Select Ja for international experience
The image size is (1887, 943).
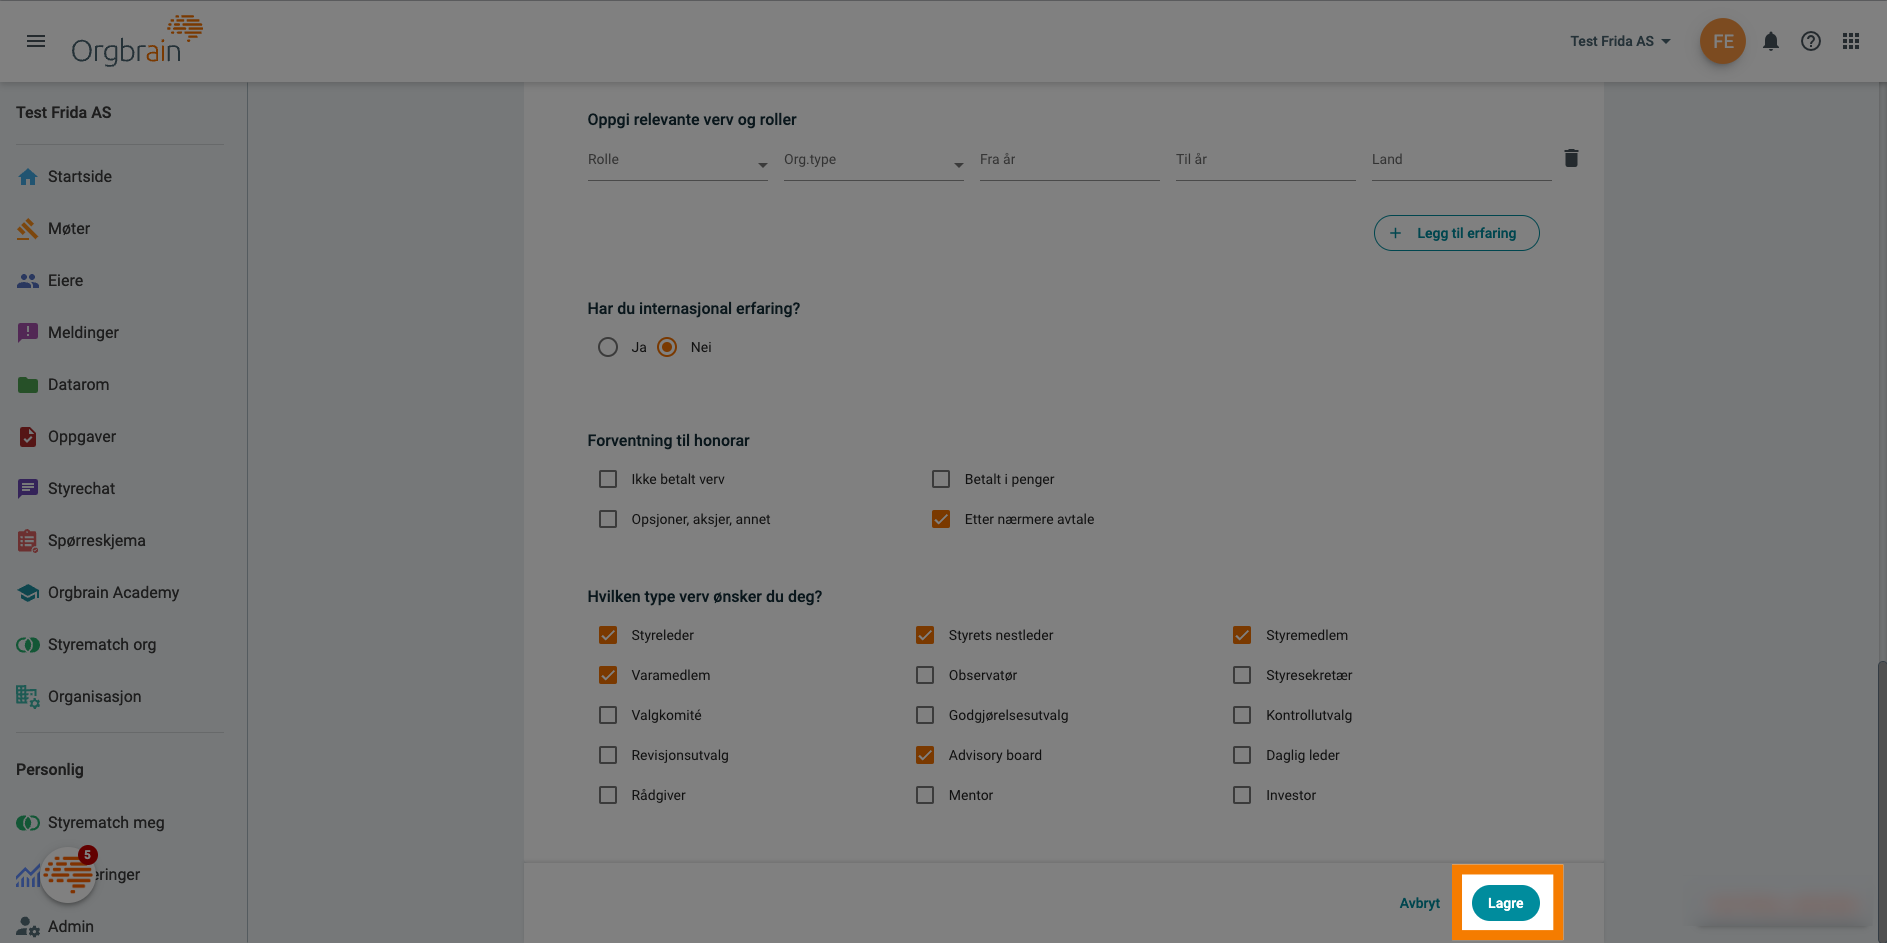tap(608, 347)
